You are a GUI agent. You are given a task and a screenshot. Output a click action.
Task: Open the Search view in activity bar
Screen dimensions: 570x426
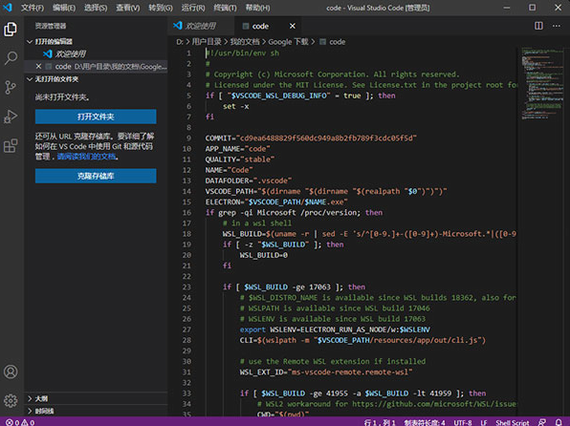tap(11, 58)
